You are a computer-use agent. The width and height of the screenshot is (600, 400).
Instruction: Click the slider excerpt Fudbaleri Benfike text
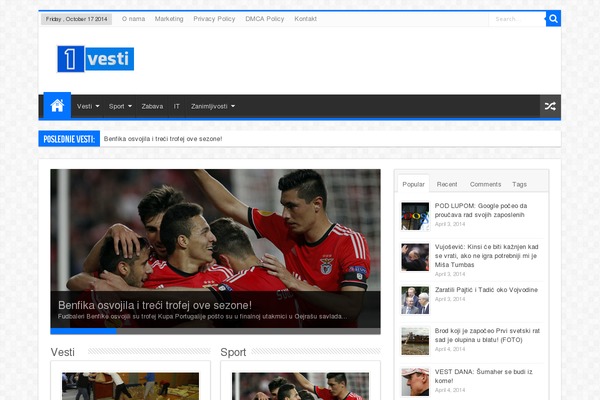202,317
